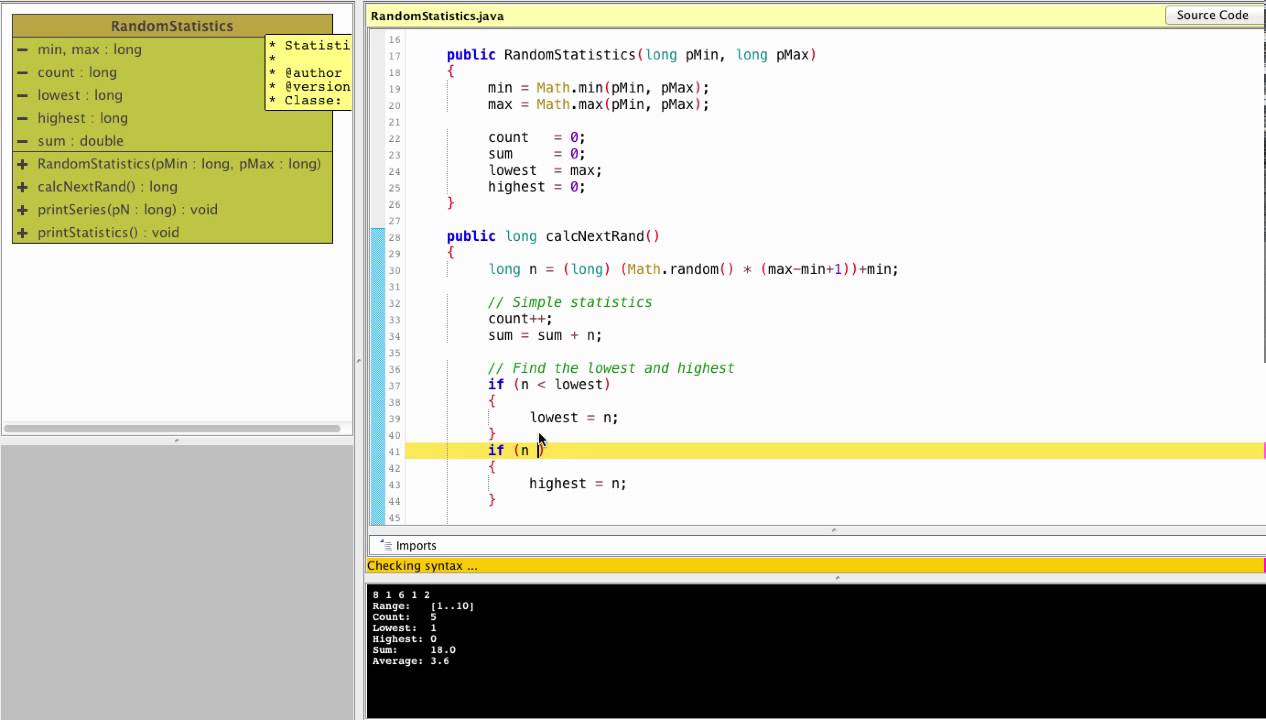Click the 'Checking syntax ...' status bar
The width and height of the screenshot is (1266, 720).
tap(815, 566)
